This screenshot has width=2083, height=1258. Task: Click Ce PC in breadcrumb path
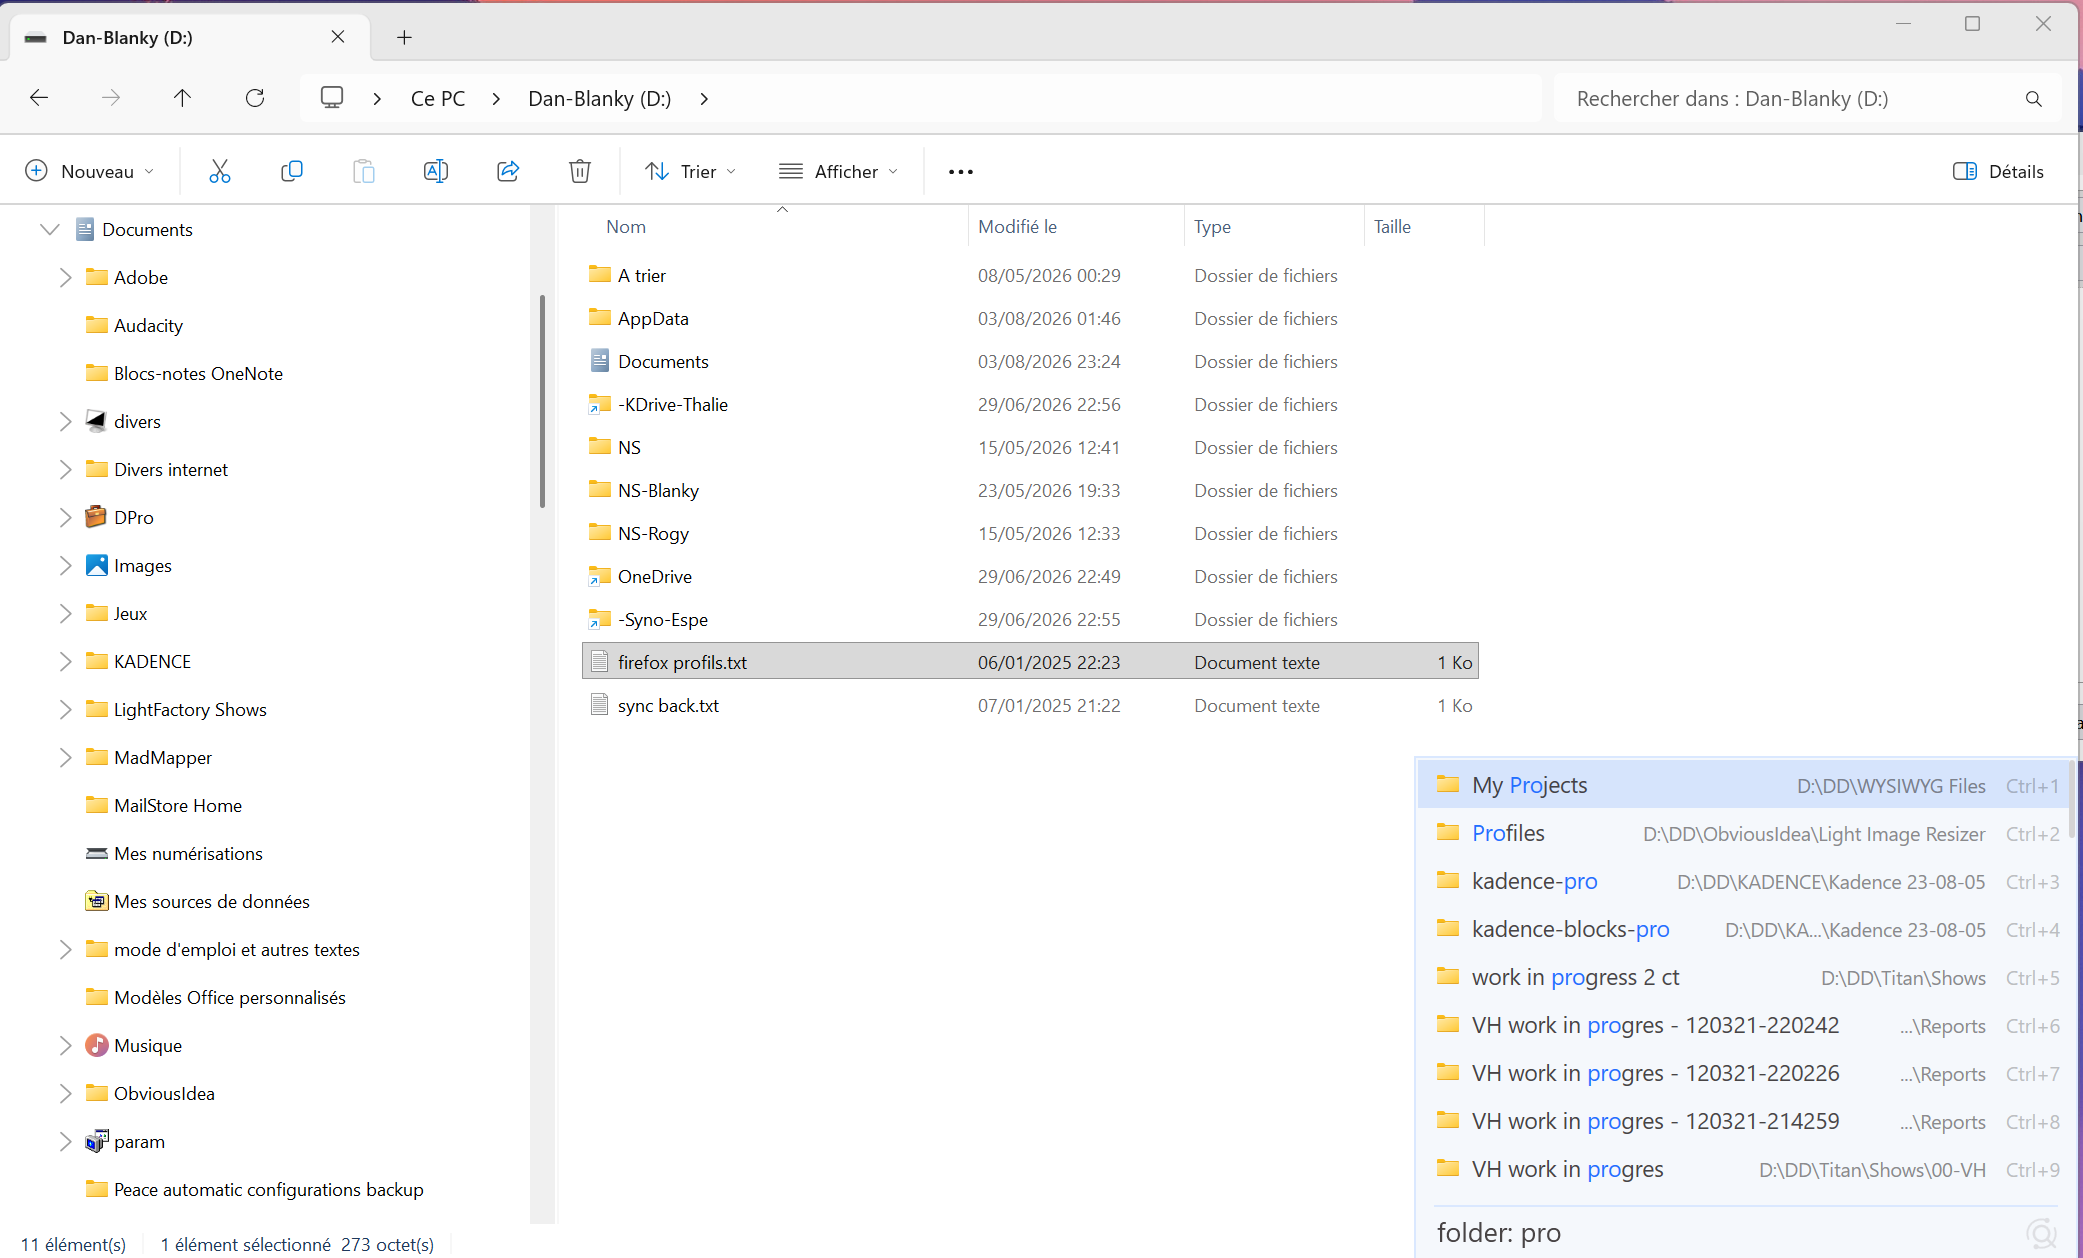[438, 99]
